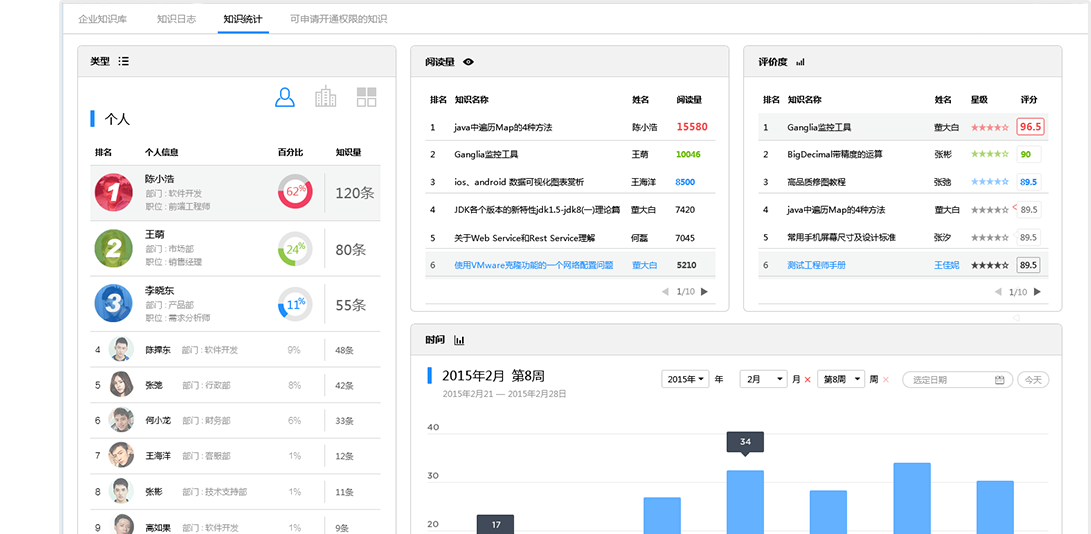This screenshot has width=1091, height=534.
Task: Click the blue rank 3 badge of 李晓东
Action: (x=113, y=304)
